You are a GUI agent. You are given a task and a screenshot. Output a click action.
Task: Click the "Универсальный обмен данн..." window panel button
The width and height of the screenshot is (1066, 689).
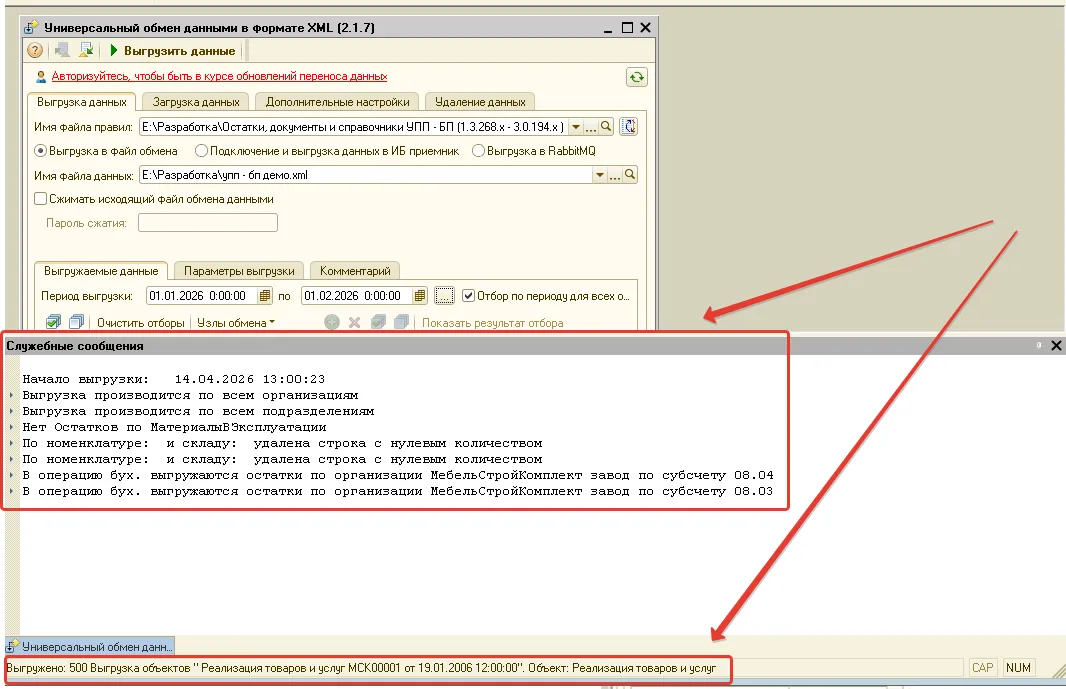click(90, 647)
